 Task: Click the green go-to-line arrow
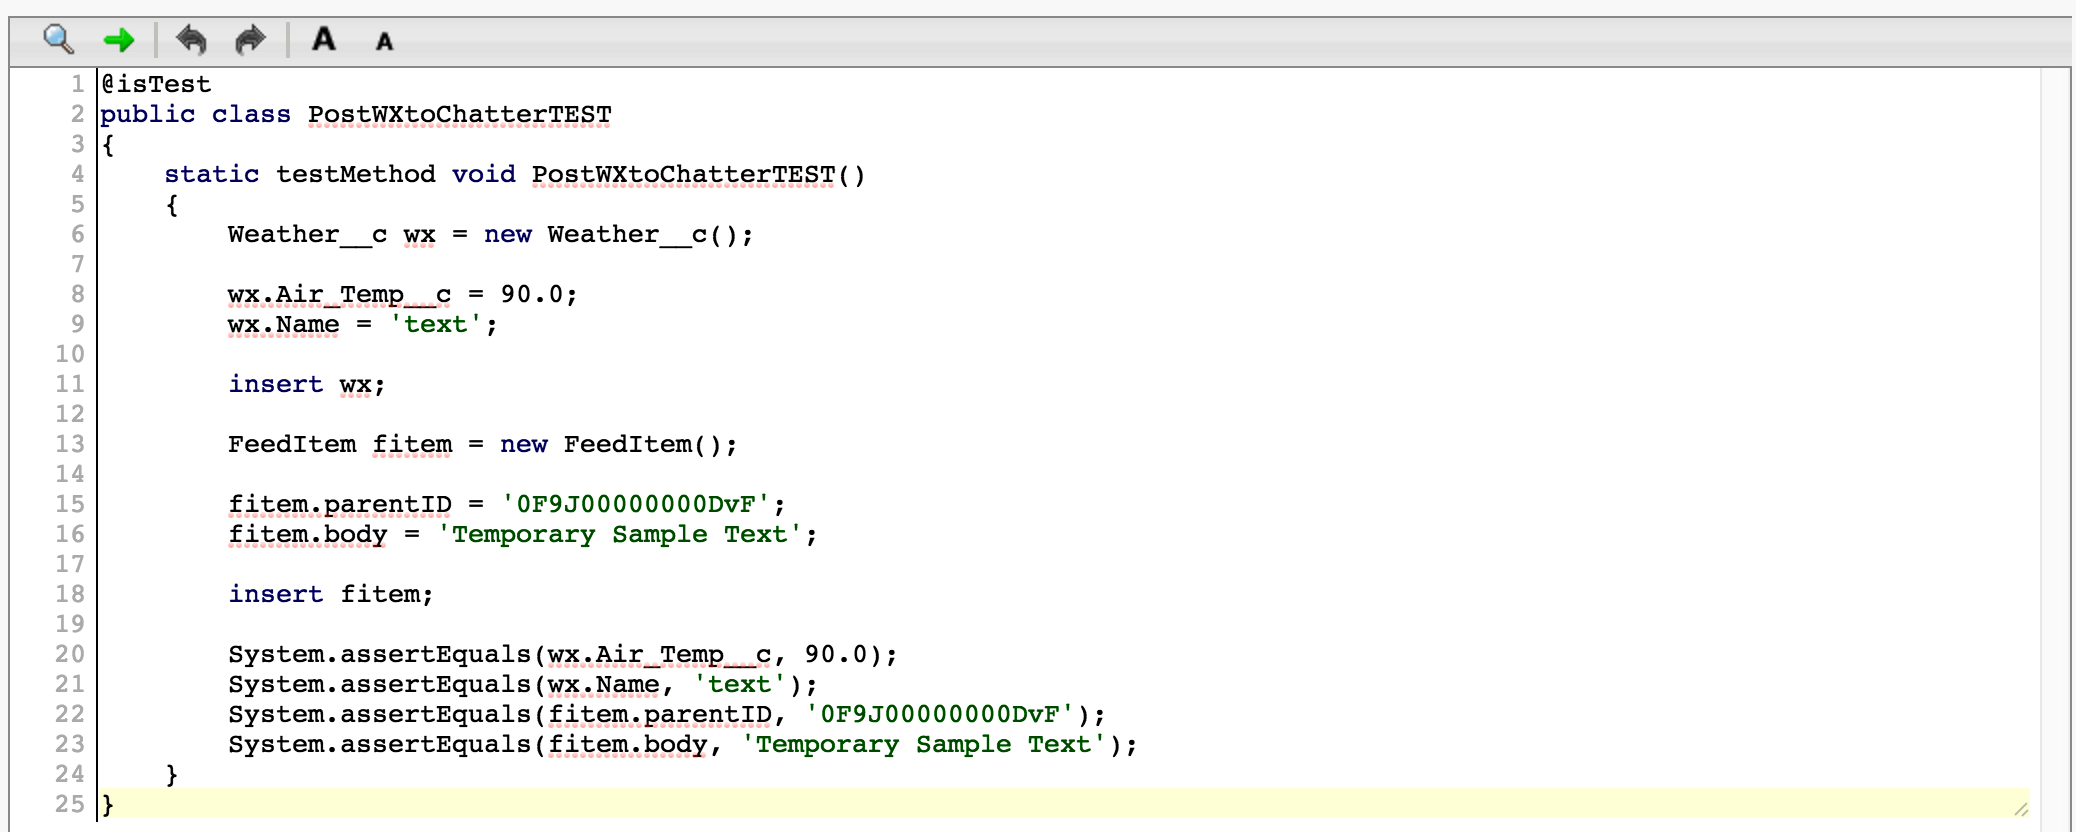coord(119,41)
